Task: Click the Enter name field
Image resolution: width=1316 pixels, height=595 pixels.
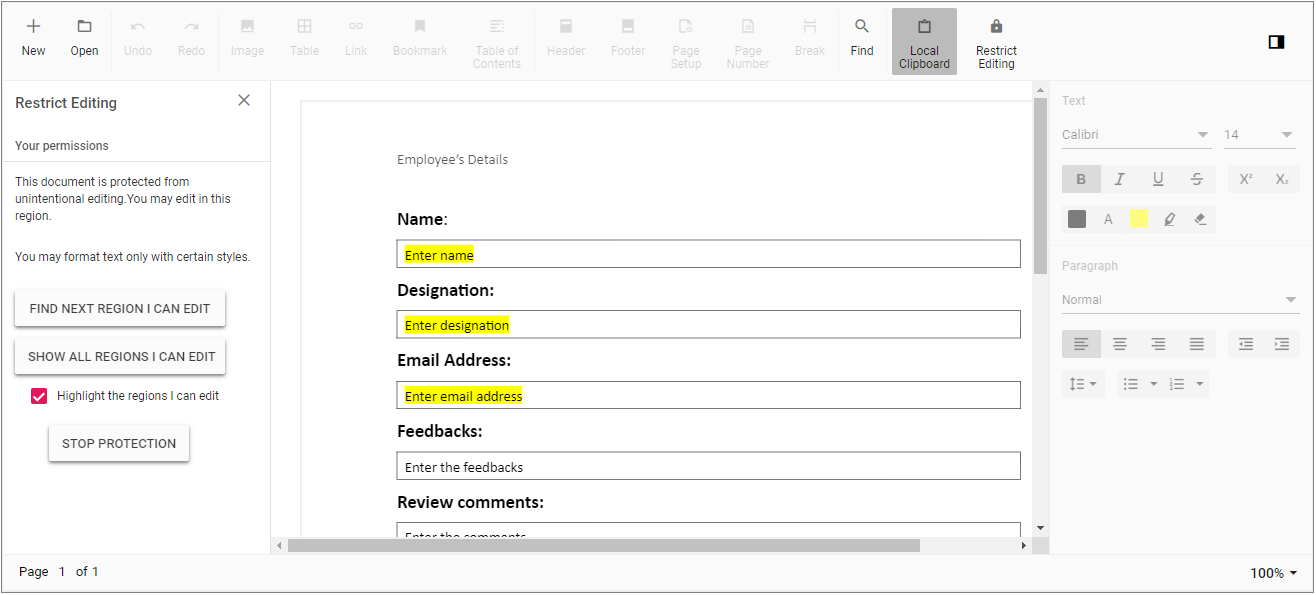Action: [708, 254]
